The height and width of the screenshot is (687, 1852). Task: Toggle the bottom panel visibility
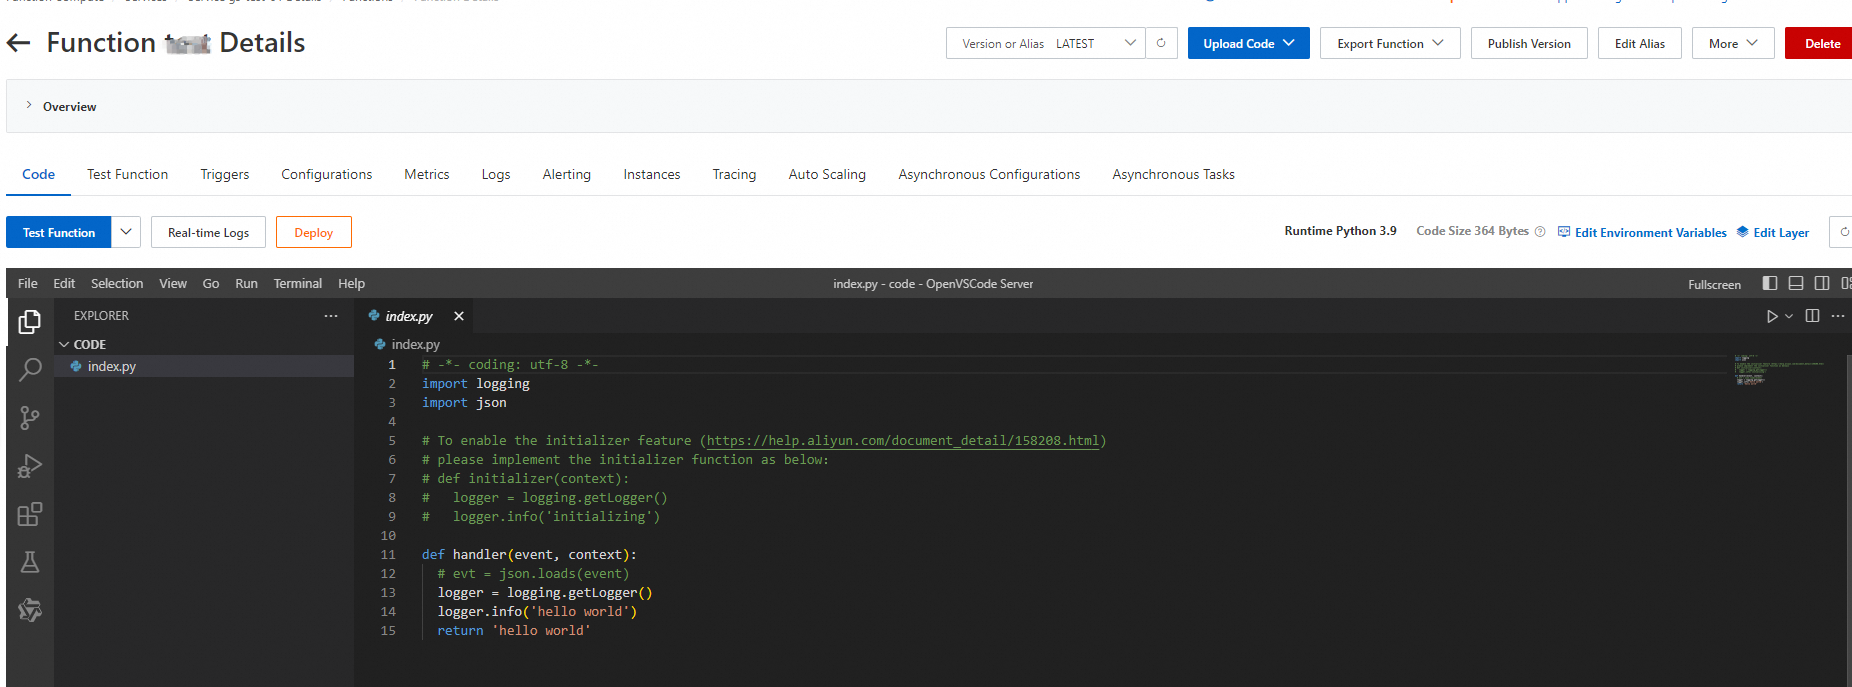click(x=1796, y=284)
